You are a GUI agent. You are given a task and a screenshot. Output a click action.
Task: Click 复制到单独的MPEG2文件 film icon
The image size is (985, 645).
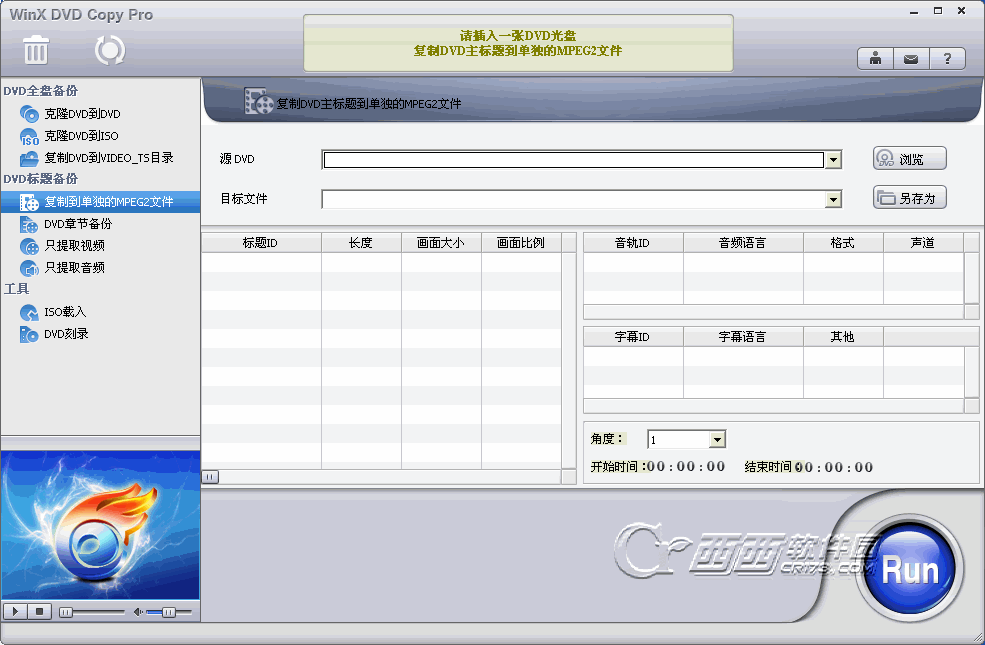[29, 202]
